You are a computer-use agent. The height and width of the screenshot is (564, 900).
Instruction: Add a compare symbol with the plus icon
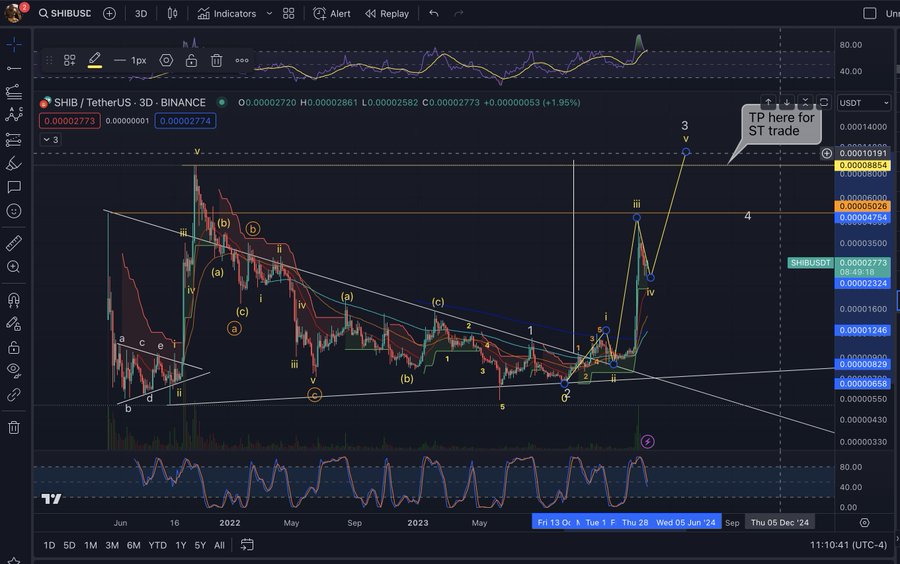109,13
